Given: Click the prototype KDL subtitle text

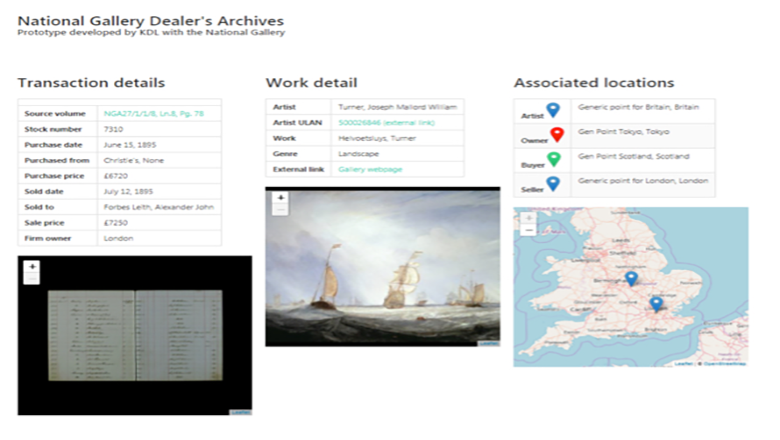Looking at the screenshot, I should (x=151, y=32).
